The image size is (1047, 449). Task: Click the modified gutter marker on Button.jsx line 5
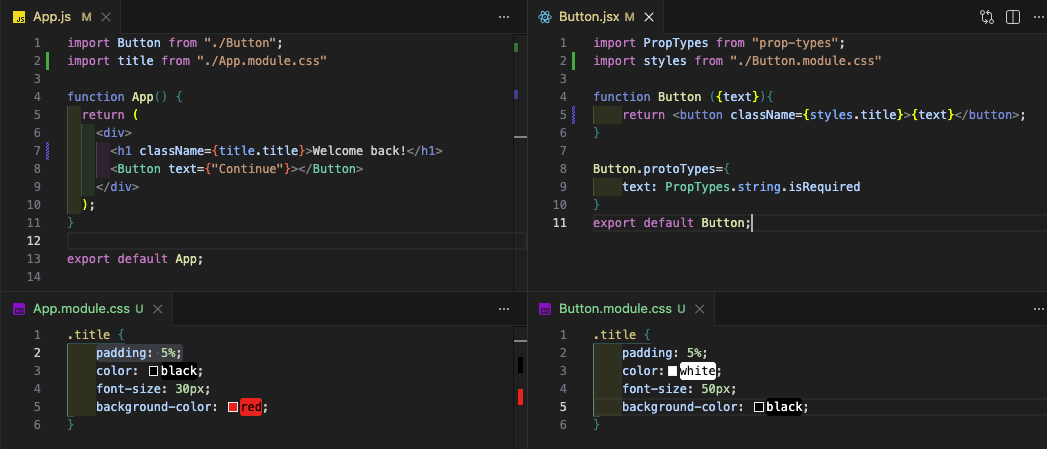pyautogui.click(x=573, y=115)
